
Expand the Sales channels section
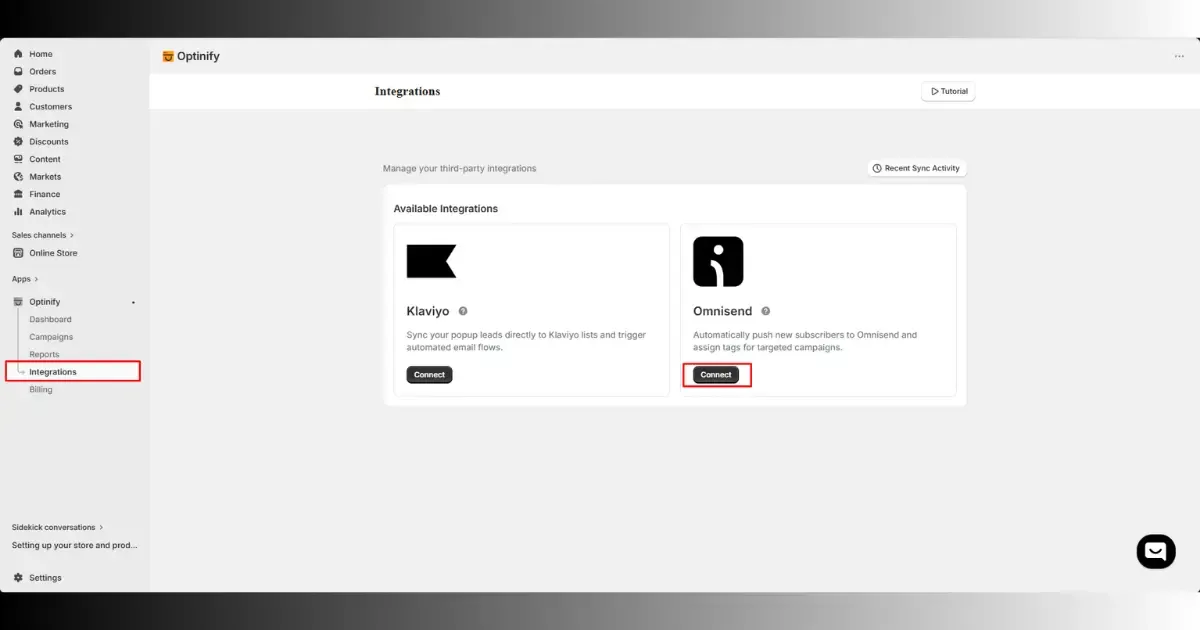43,235
